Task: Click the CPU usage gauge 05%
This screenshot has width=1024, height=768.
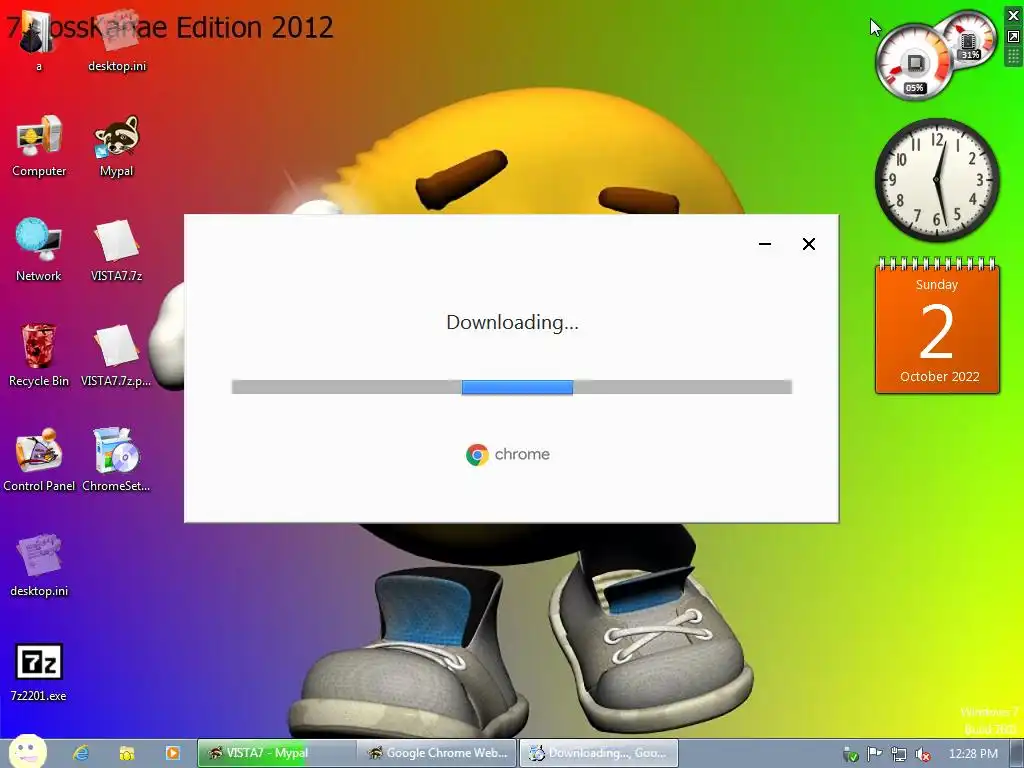Action: click(914, 63)
